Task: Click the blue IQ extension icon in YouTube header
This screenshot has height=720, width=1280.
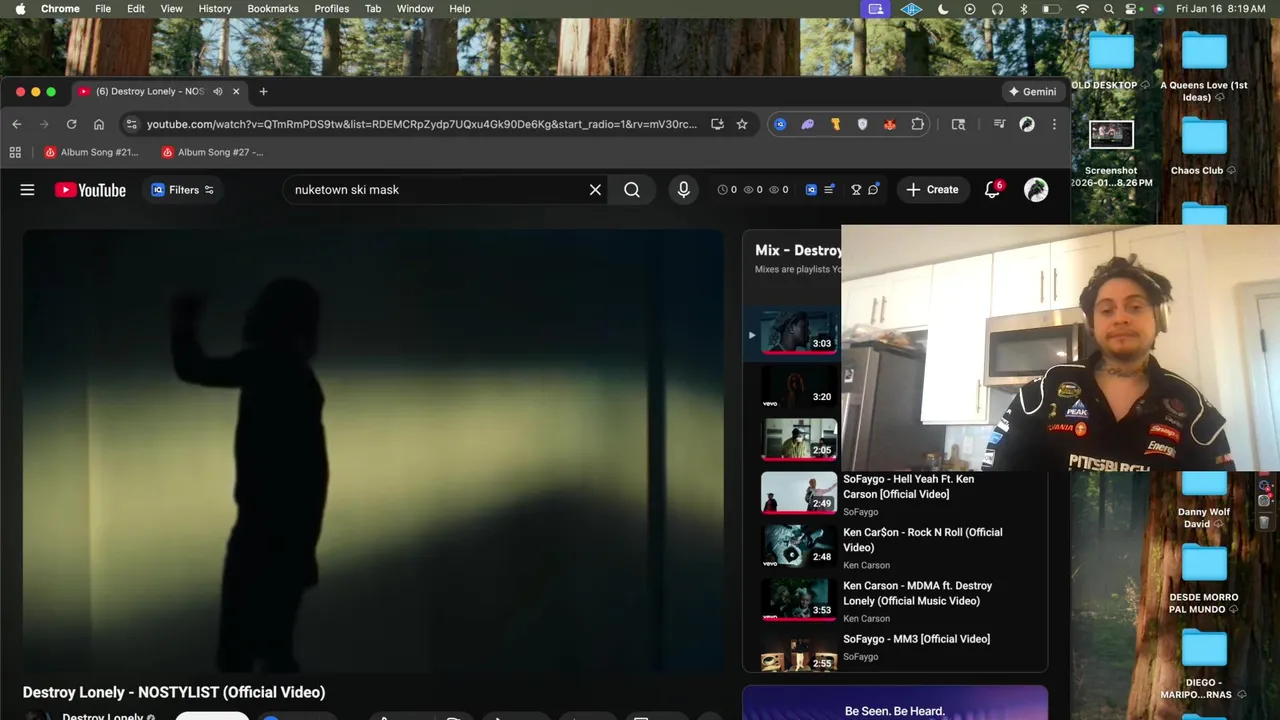Action: click(811, 190)
